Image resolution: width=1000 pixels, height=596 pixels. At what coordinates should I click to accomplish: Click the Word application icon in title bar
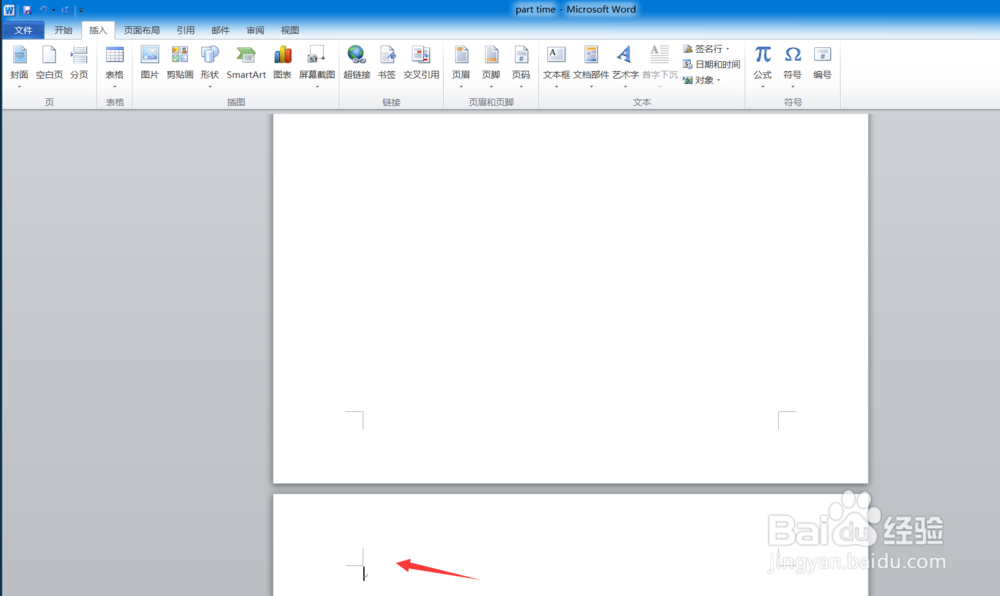click(x=9, y=10)
